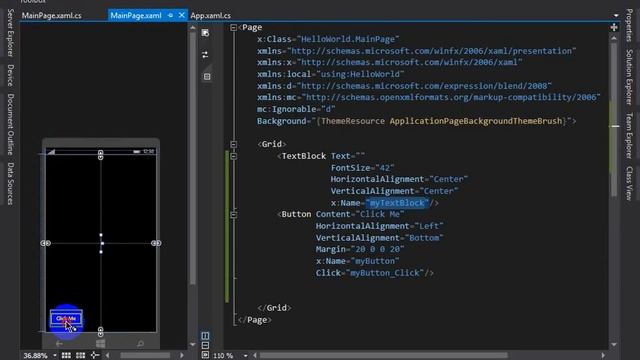Screen dimensions: 640x360
Task: Click the editor scroll right arrow
Action: [x=603, y=356]
